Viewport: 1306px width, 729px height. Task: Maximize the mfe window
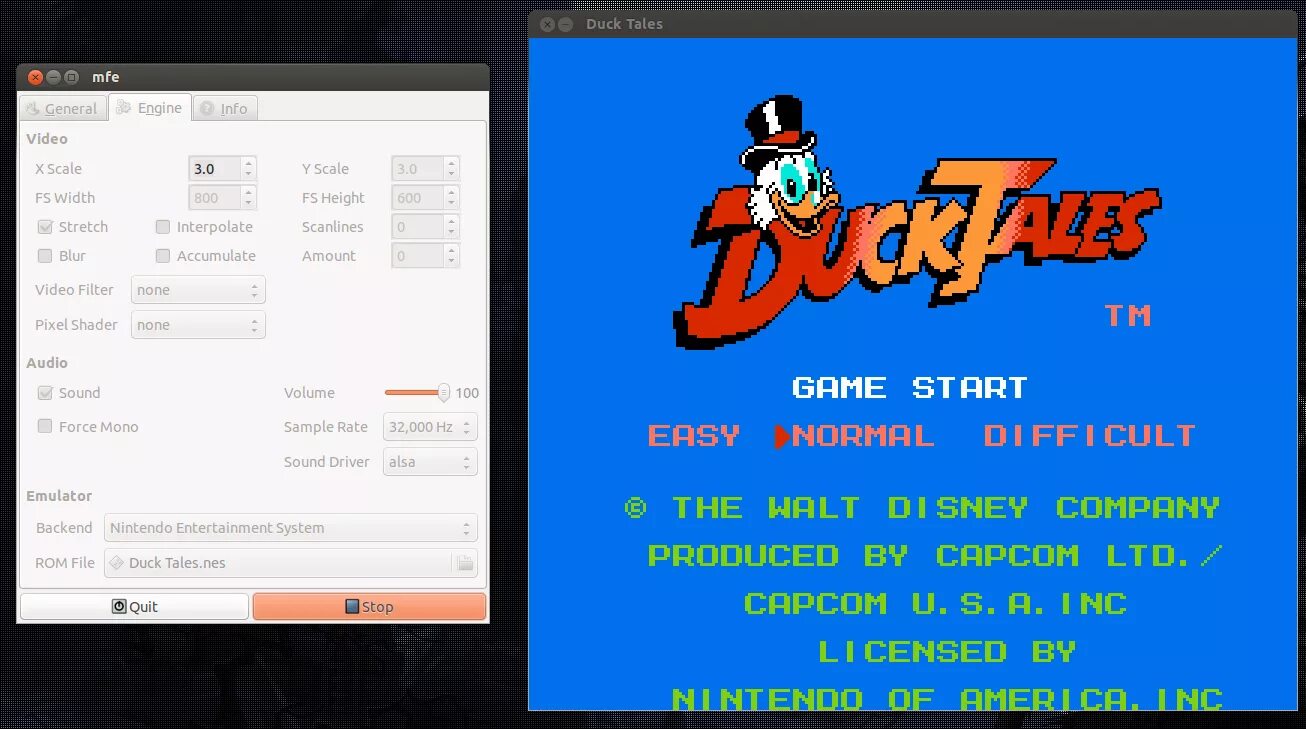72,77
